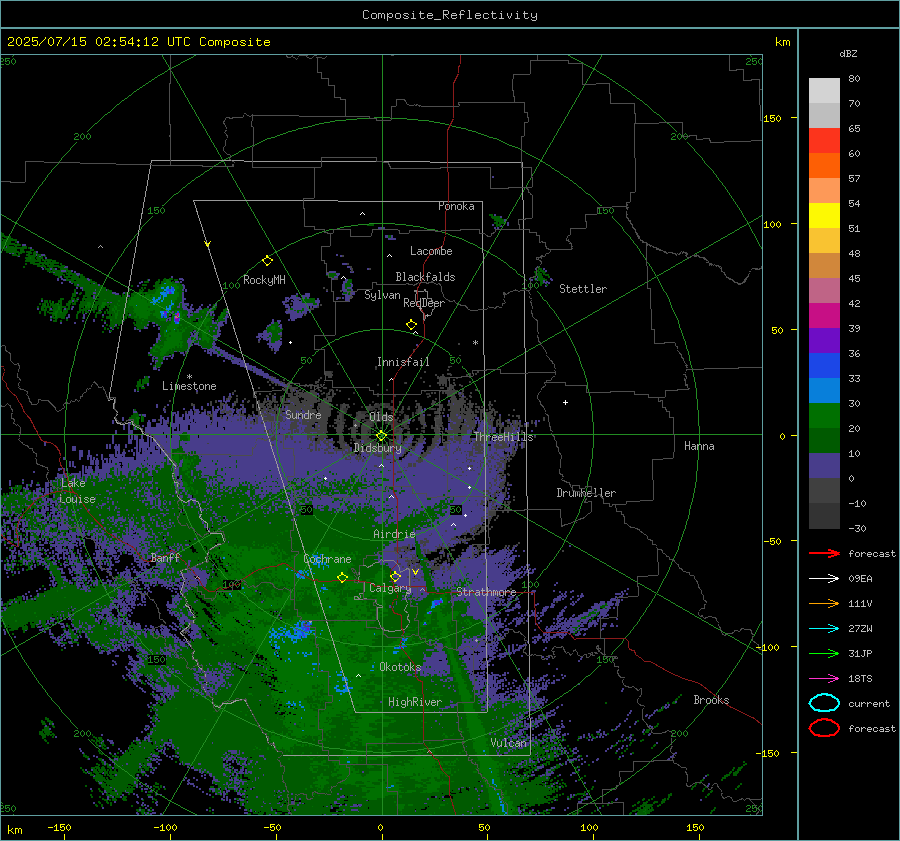Image resolution: width=900 pixels, height=841 pixels.
Task: Select the Strathmore city label
Action: pos(486,592)
